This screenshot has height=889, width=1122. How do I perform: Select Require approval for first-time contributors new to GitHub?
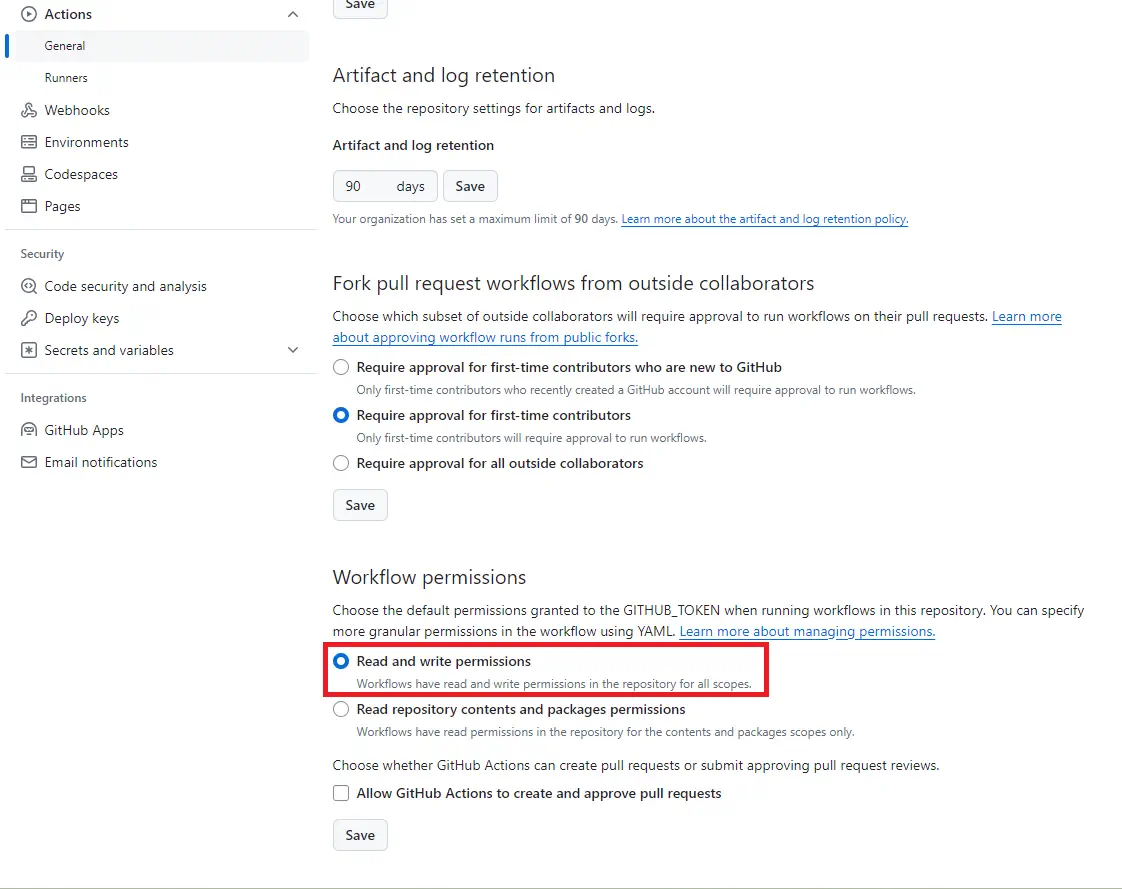[x=340, y=367]
